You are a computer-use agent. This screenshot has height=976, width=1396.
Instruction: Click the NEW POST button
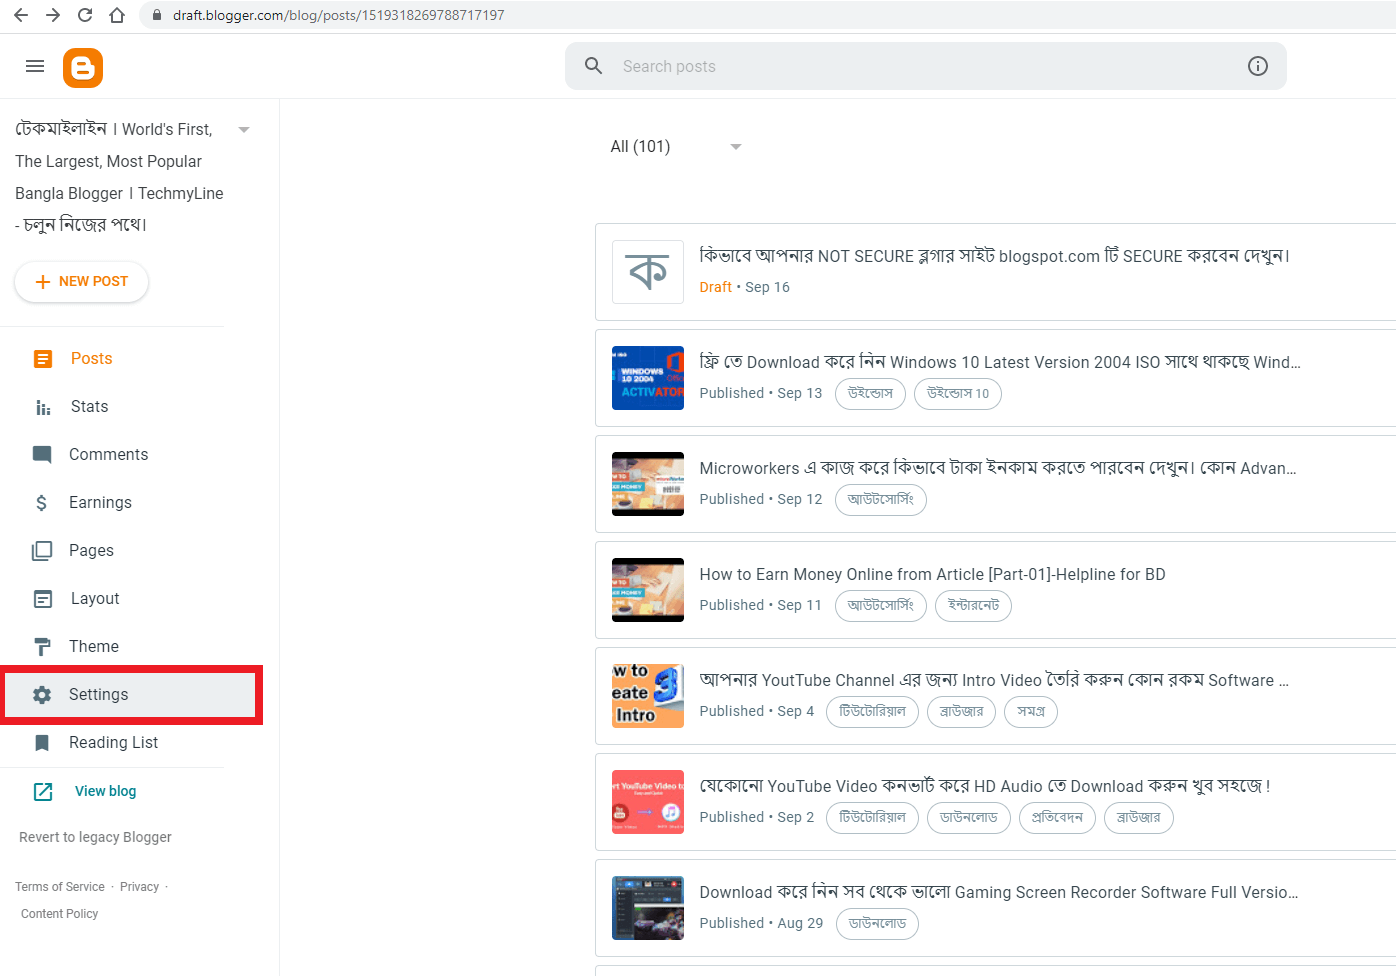[x=81, y=281]
